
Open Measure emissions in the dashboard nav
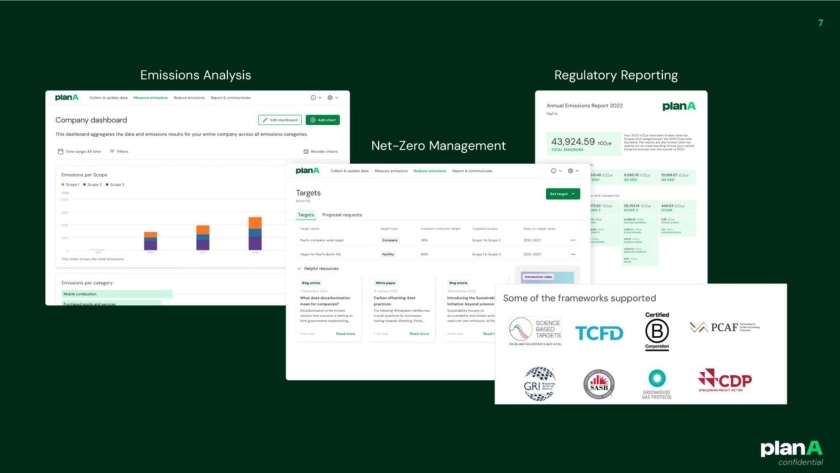pos(151,98)
